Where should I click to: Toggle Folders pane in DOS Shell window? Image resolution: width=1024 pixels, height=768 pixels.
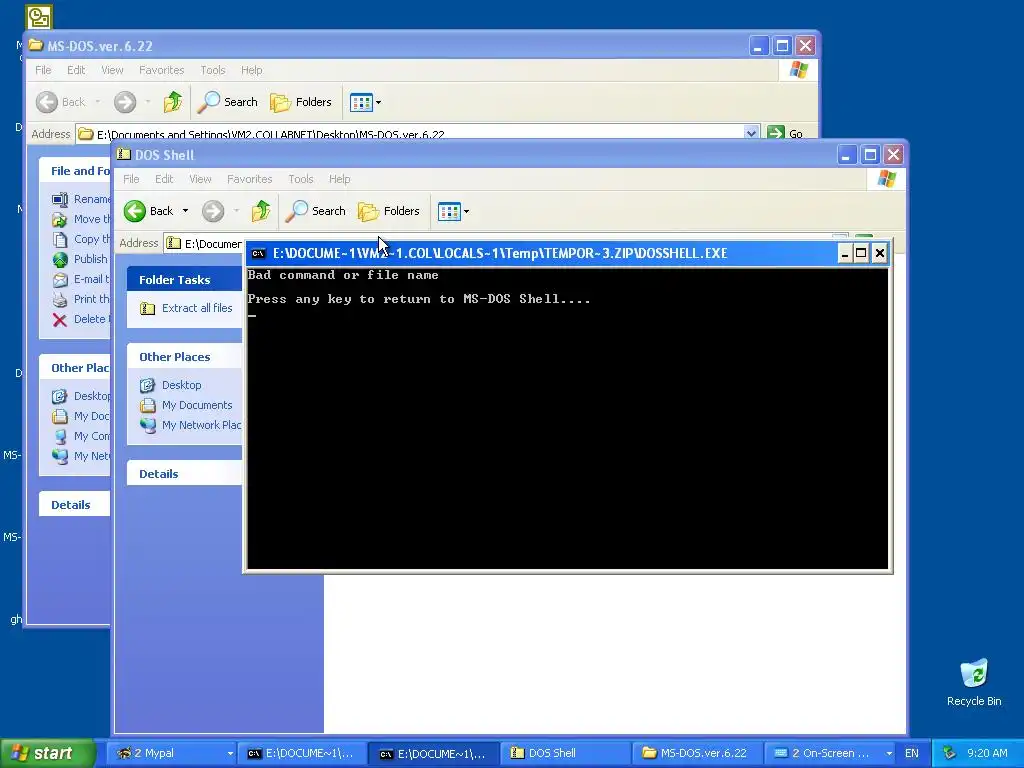click(x=389, y=211)
